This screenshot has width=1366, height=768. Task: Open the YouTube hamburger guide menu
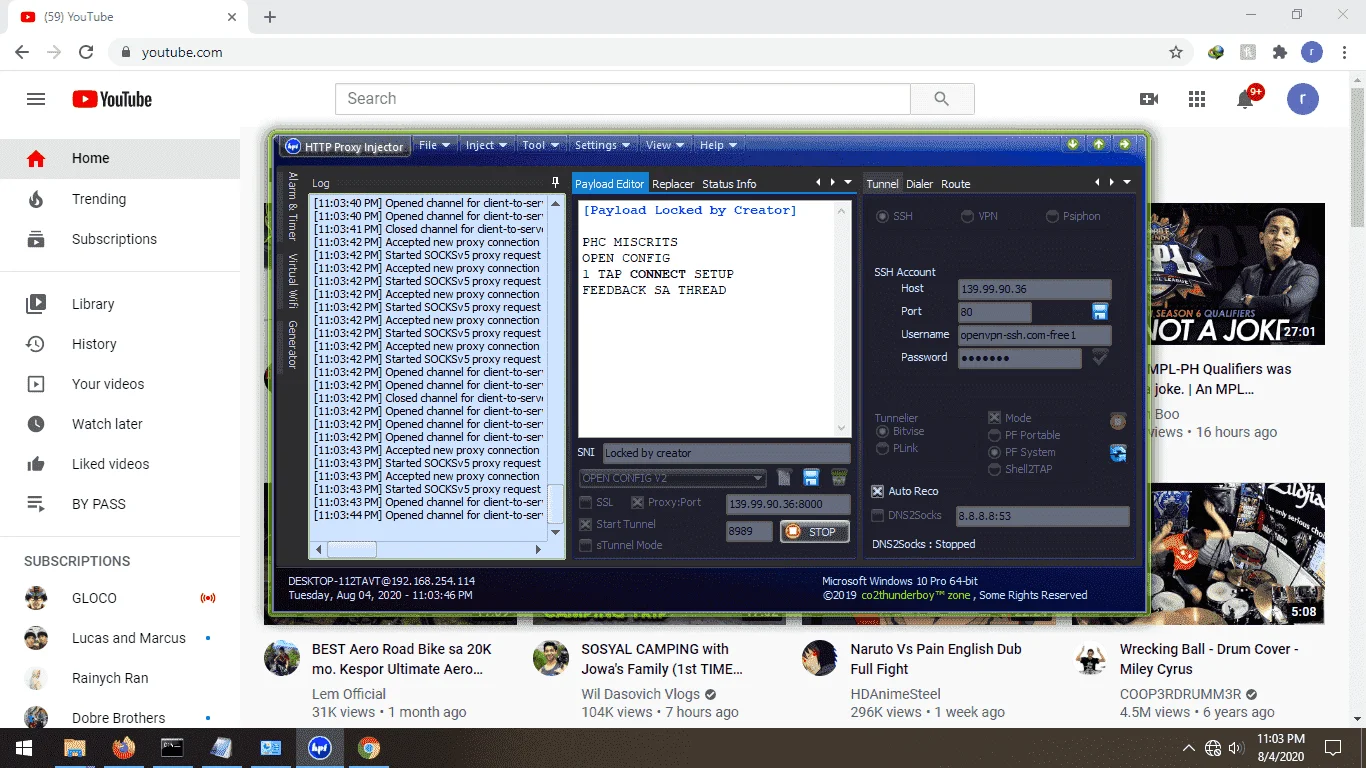(x=36, y=99)
